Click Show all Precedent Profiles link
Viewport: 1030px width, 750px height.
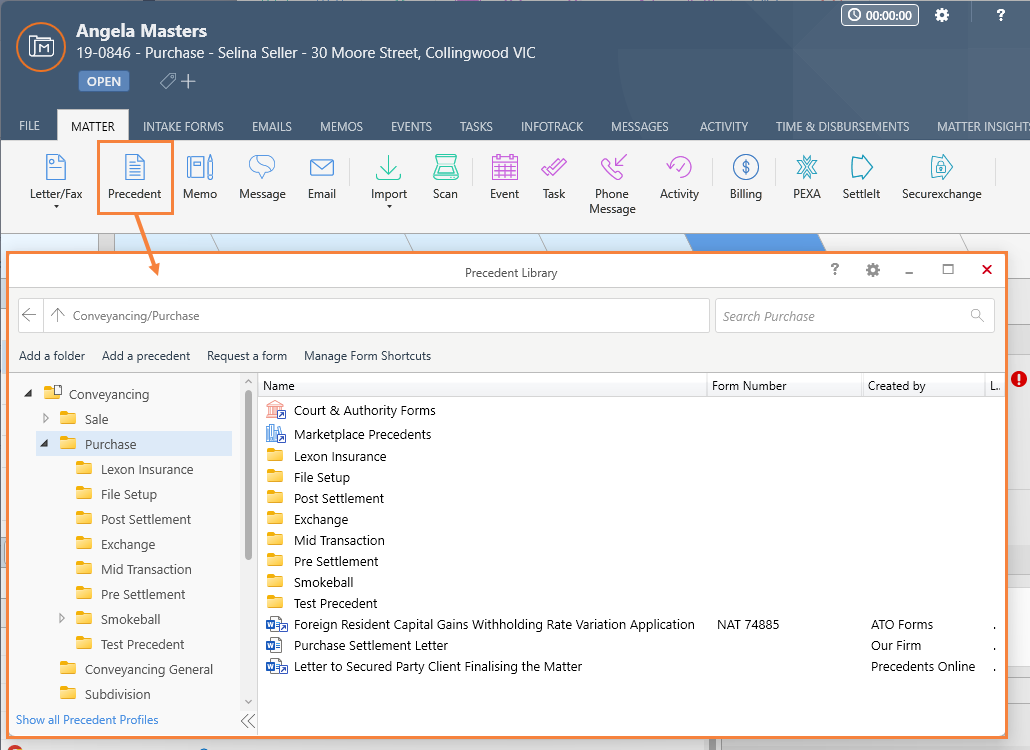(x=87, y=720)
